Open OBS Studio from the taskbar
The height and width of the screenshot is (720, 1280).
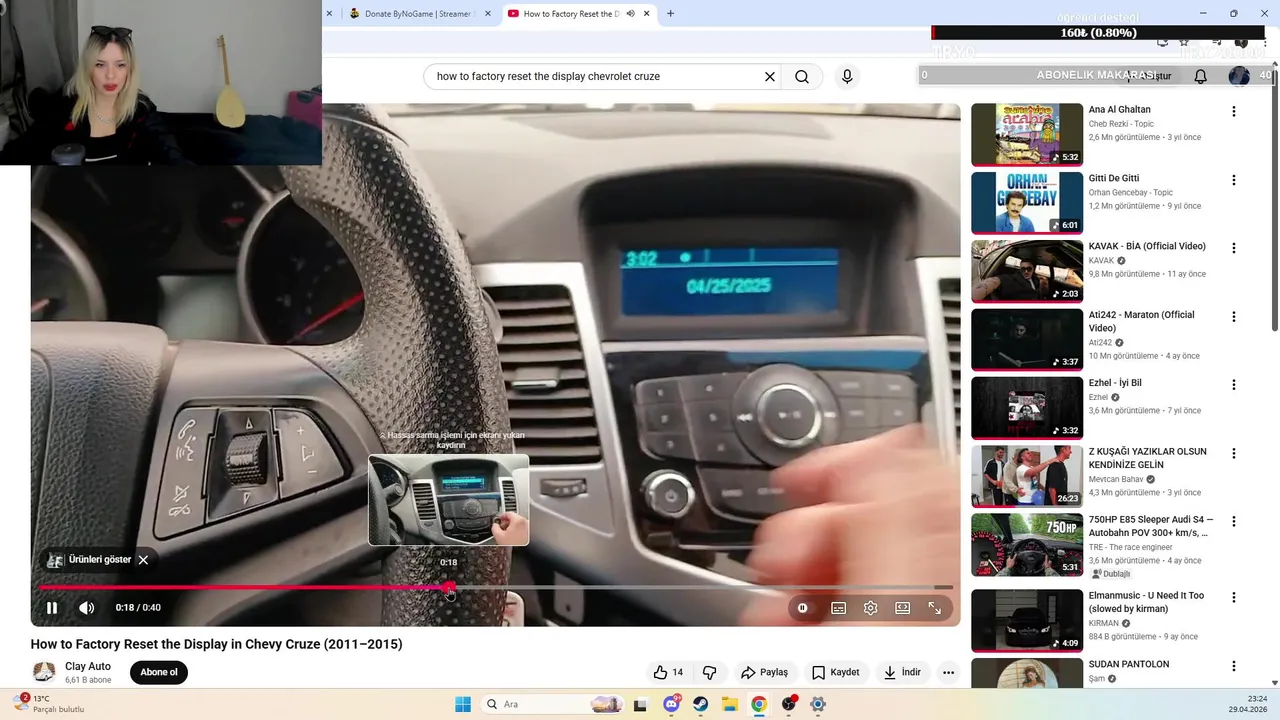(x=789, y=704)
